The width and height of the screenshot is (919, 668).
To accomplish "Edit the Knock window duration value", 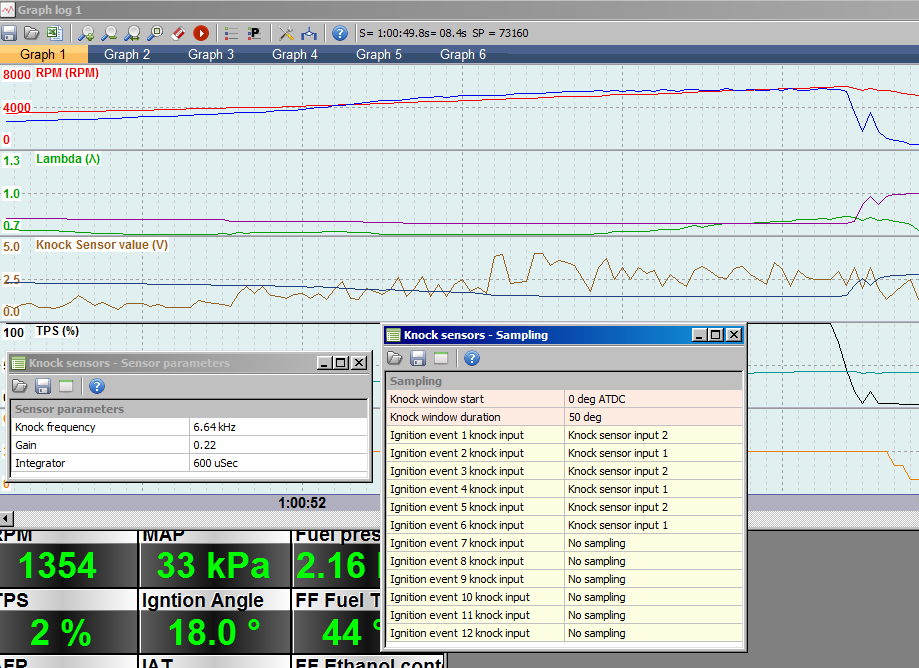I will point(652,417).
